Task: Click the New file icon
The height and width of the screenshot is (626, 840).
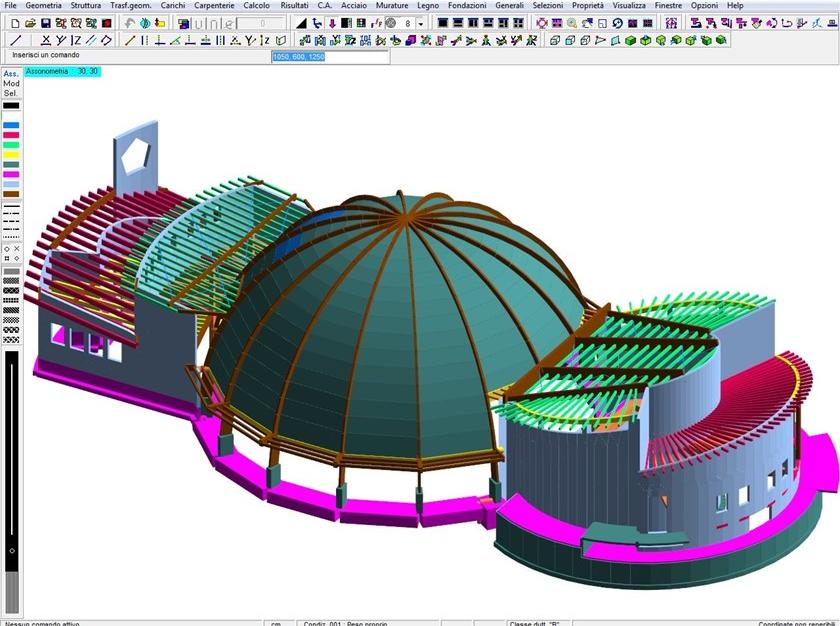Action: click(14, 23)
